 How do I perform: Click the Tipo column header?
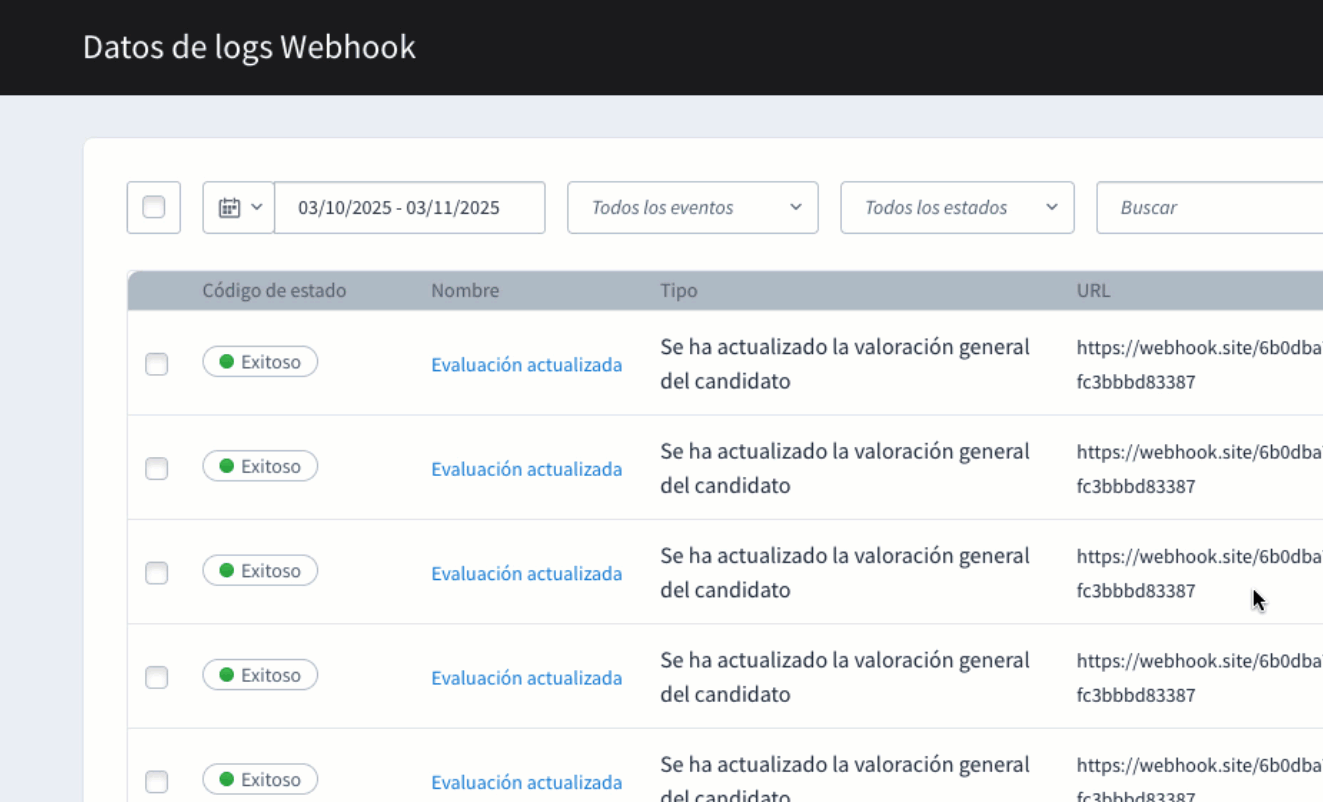680,290
